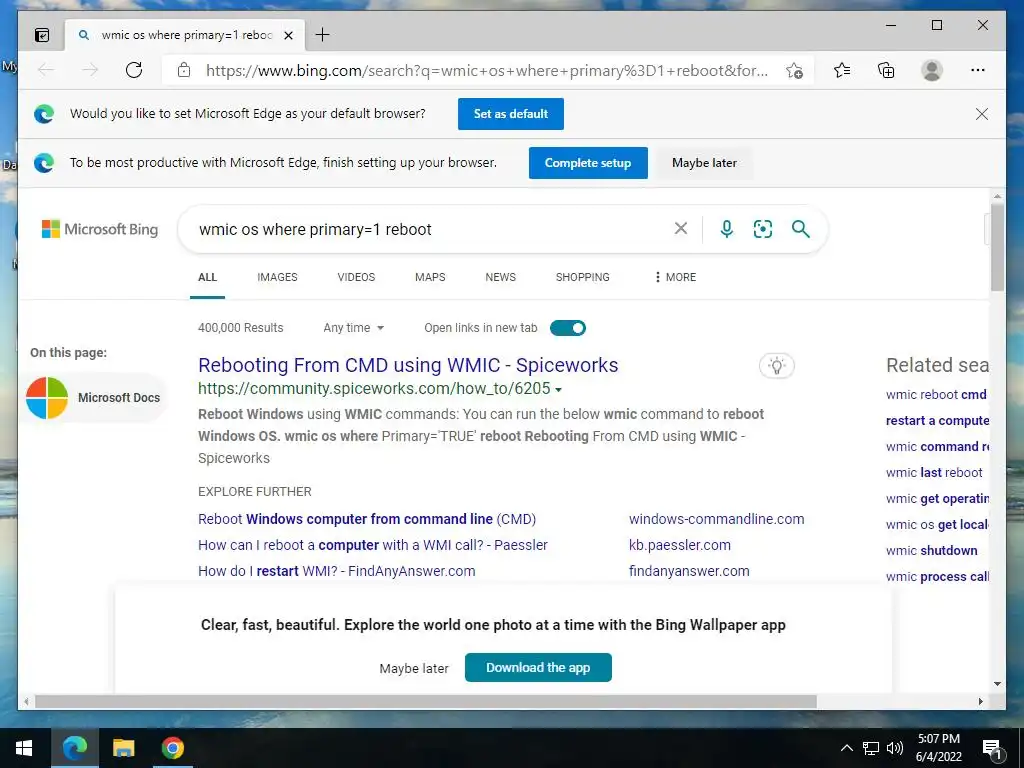Viewport: 1024px width, 768px height.
Task: Toggle Open links in new tab
Action: [568, 328]
